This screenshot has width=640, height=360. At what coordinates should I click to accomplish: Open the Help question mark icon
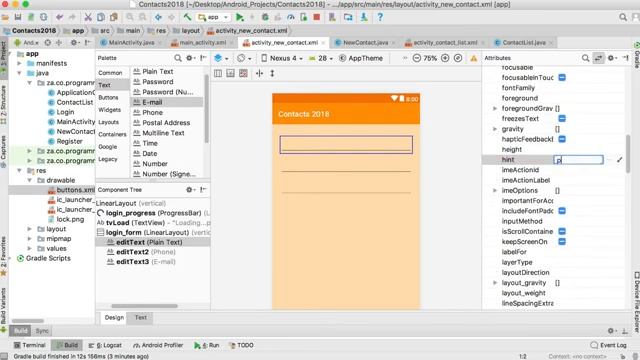tap(380, 17)
